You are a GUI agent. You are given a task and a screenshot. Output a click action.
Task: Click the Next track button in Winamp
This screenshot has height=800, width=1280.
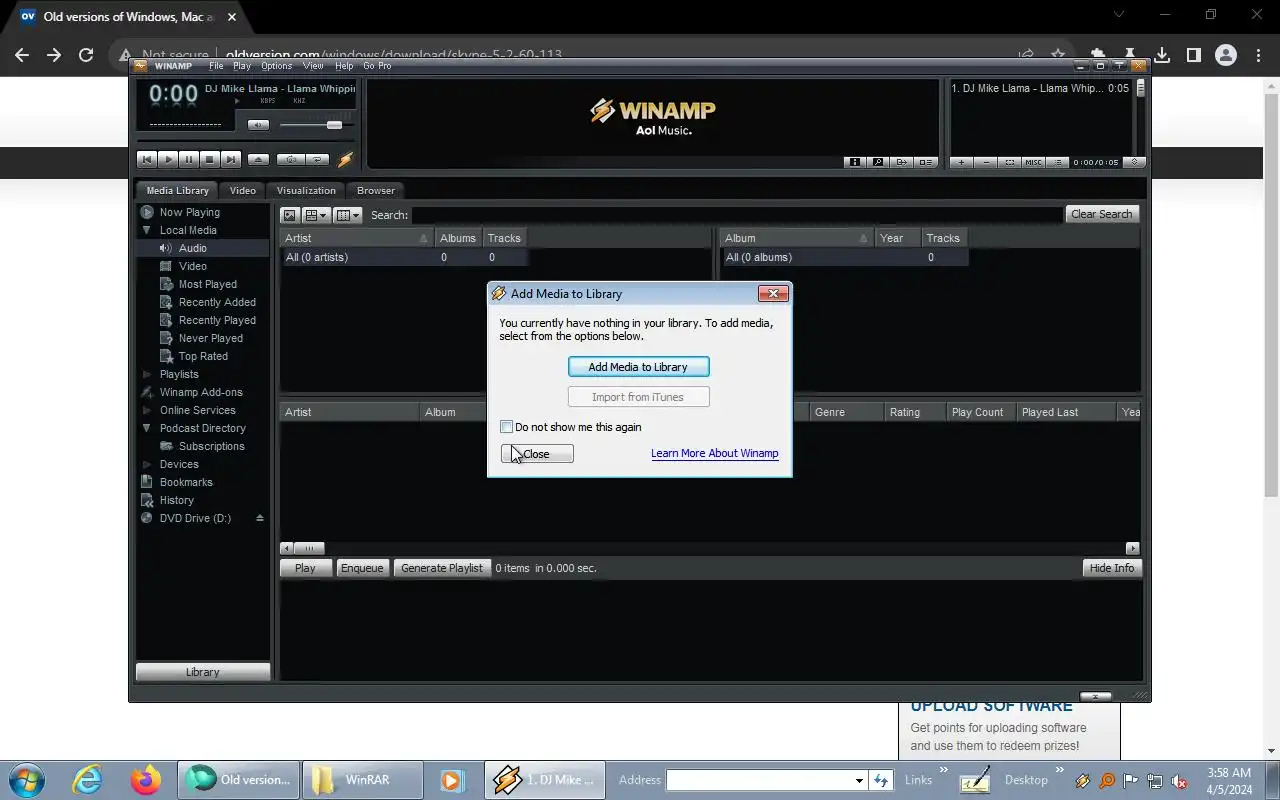(x=231, y=159)
